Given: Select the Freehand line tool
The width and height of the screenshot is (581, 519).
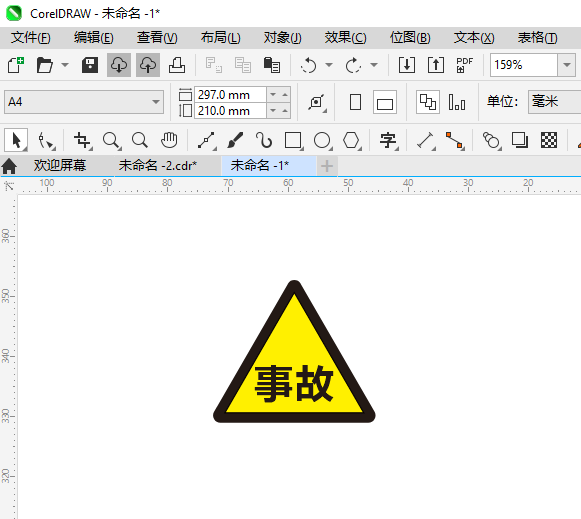Looking at the screenshot, I should click(206, 140).
